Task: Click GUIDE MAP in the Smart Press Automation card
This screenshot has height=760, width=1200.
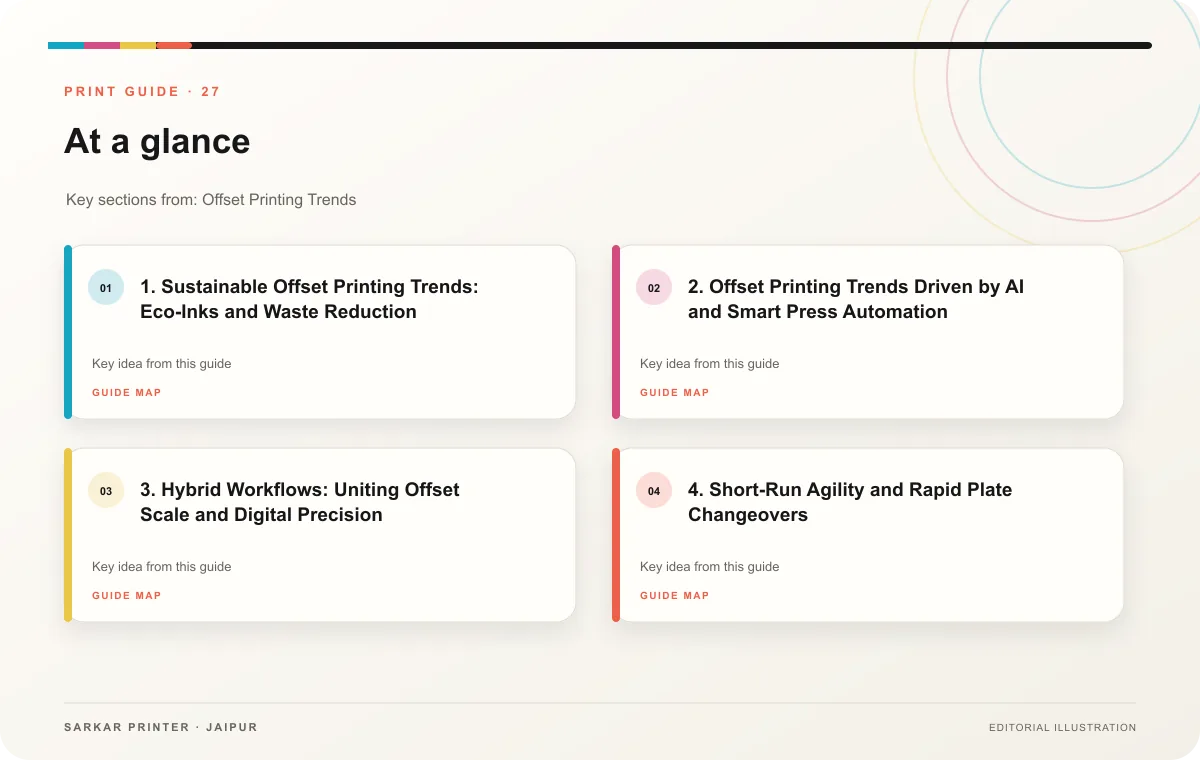Action: 675,393
